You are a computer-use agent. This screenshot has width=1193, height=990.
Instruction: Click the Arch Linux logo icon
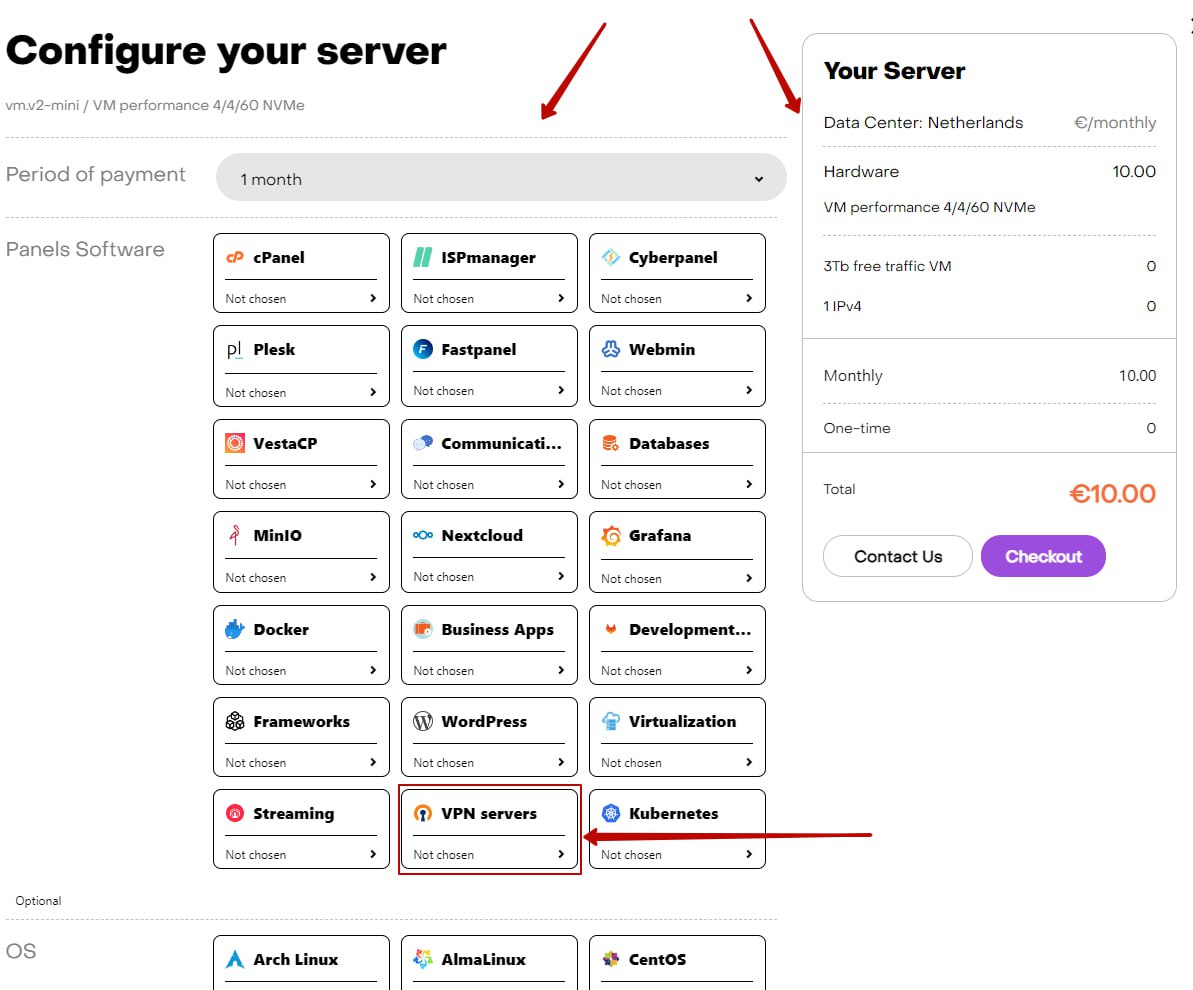point(235,959)
